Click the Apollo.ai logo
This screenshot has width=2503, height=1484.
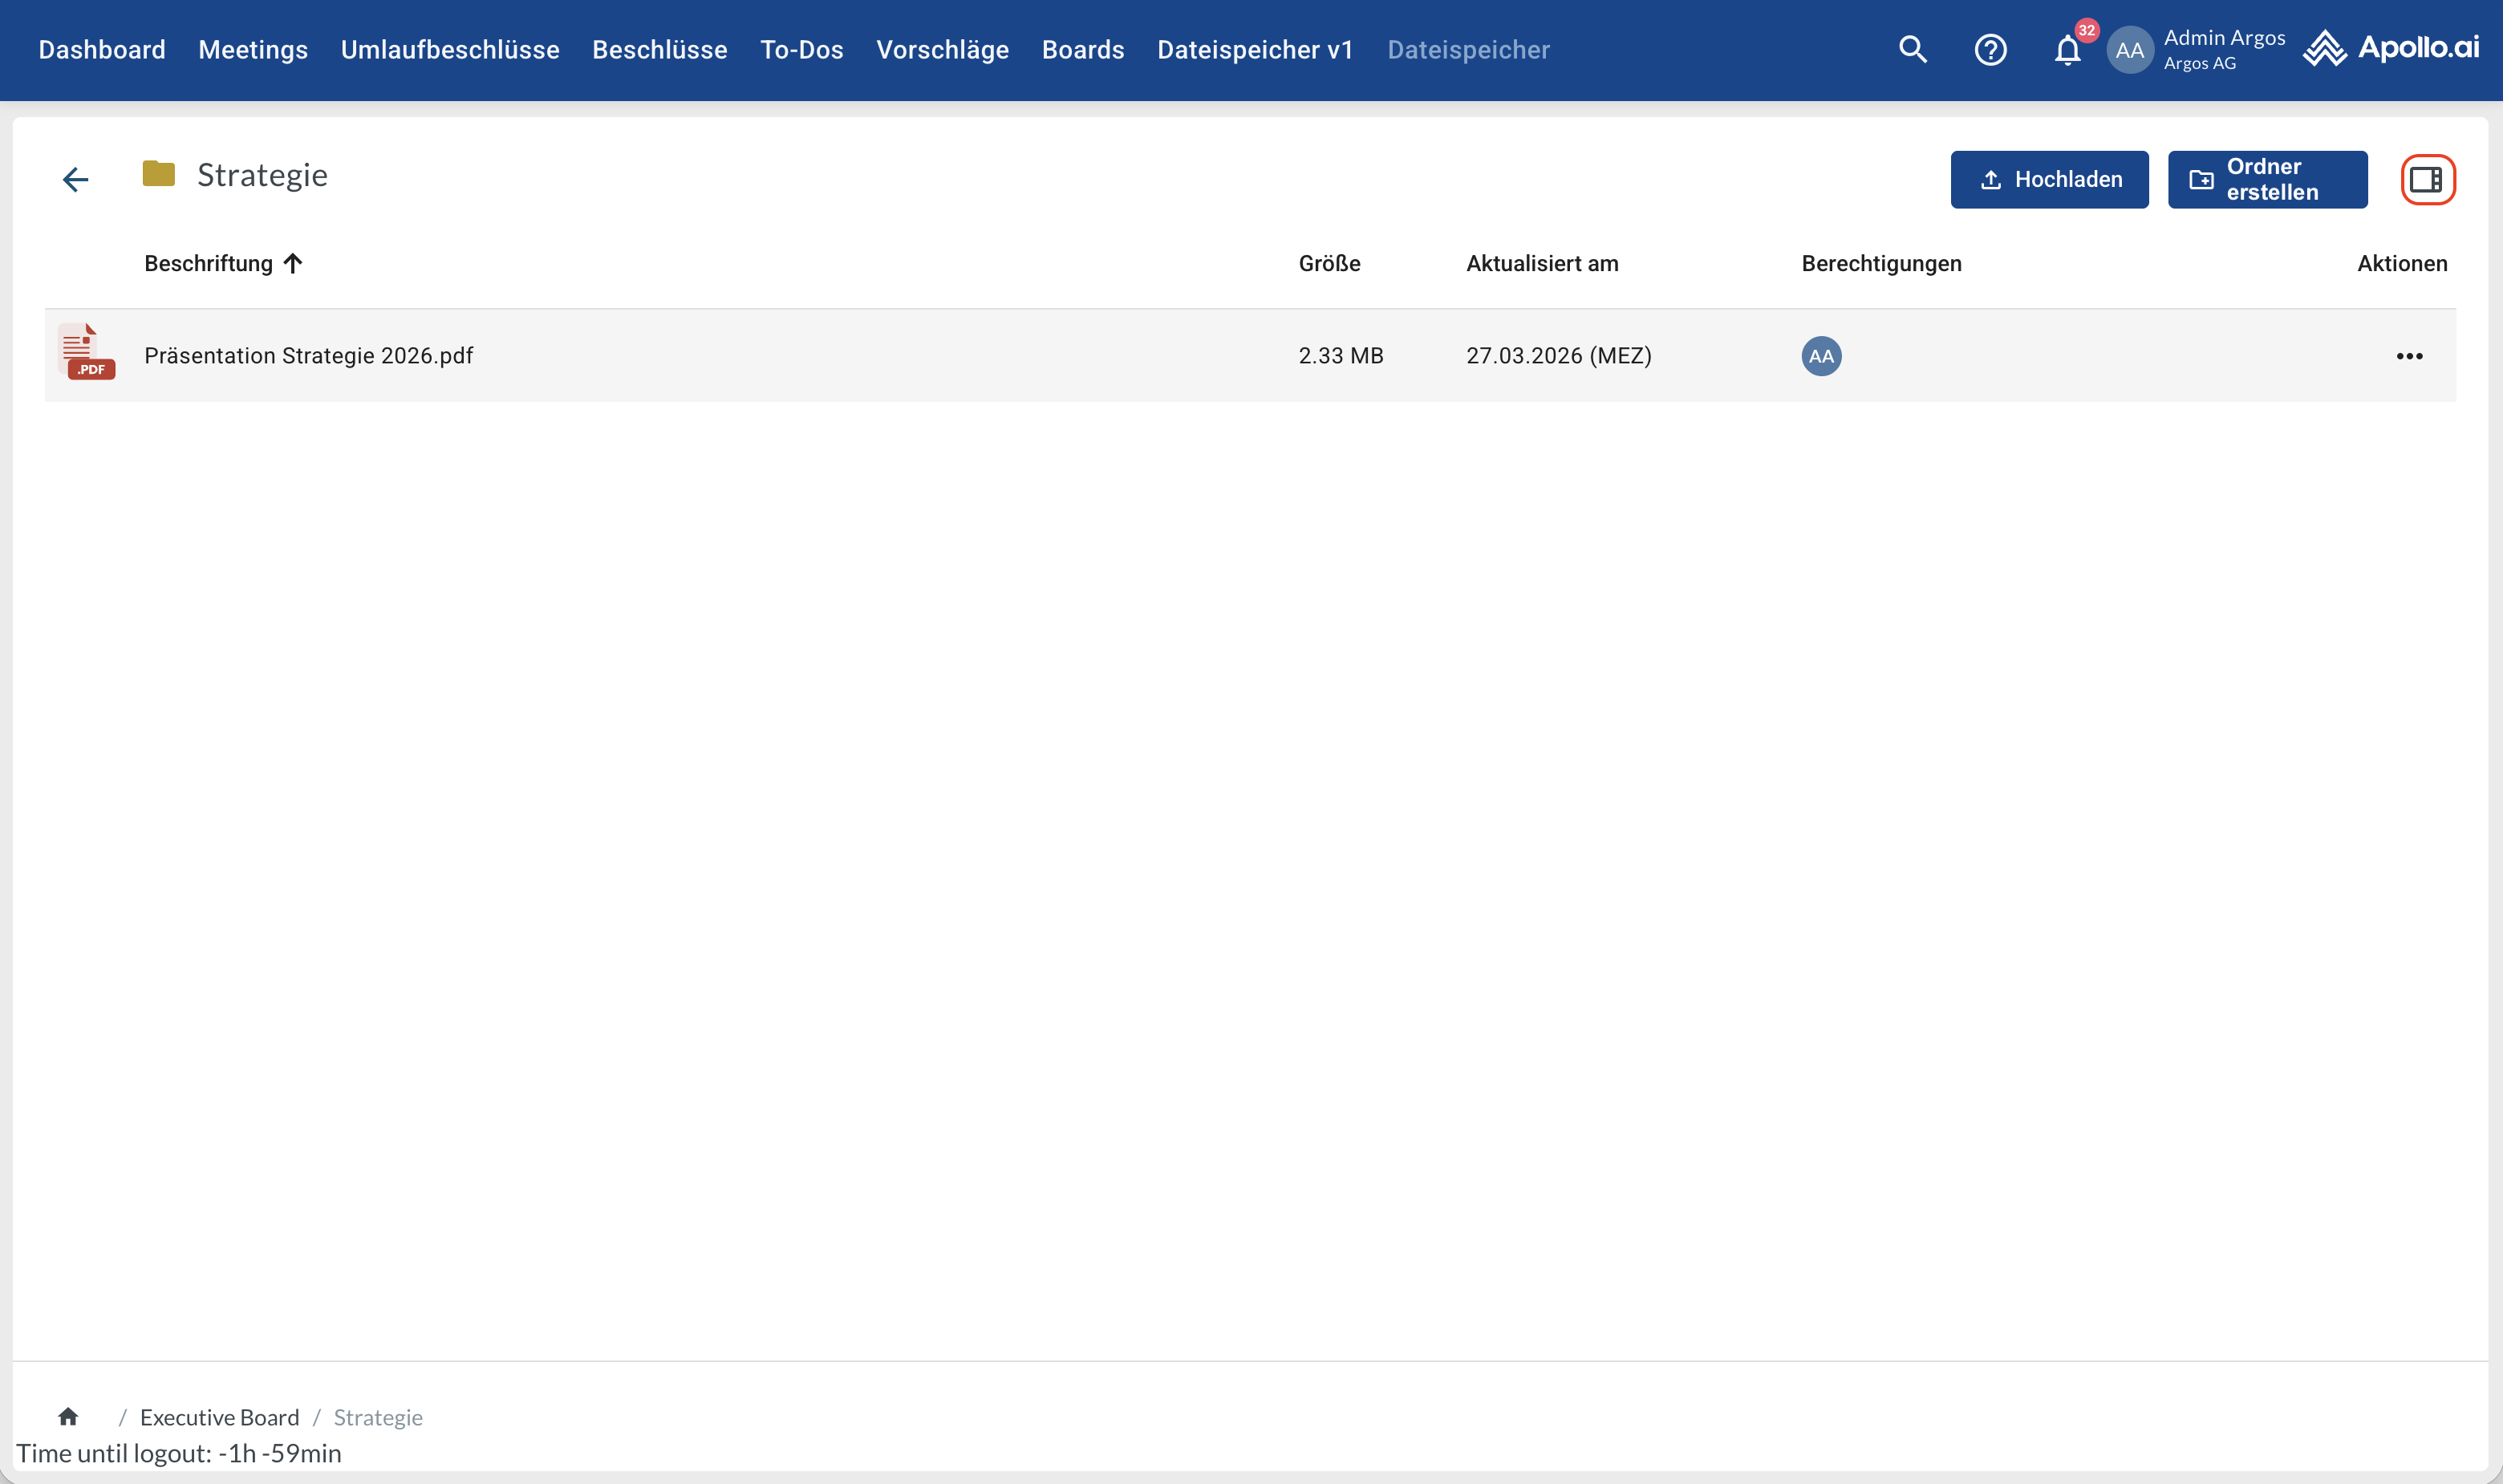click(2391, 48)
